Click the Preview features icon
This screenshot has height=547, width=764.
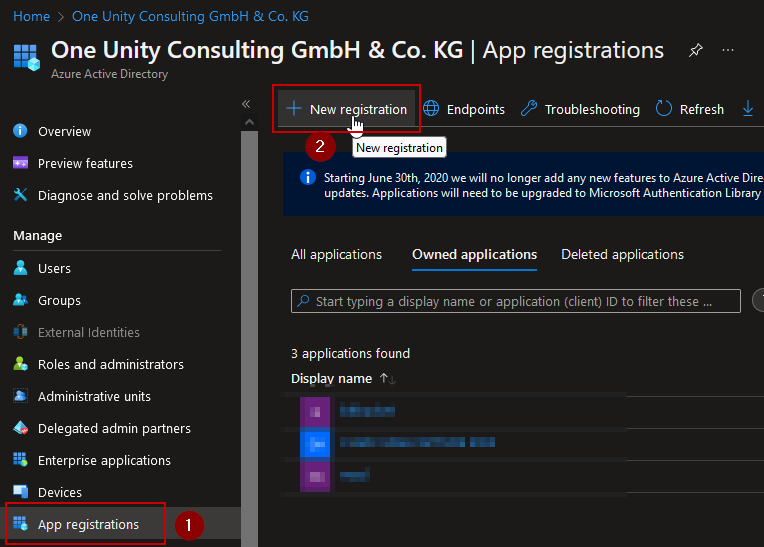pos(20,163)
